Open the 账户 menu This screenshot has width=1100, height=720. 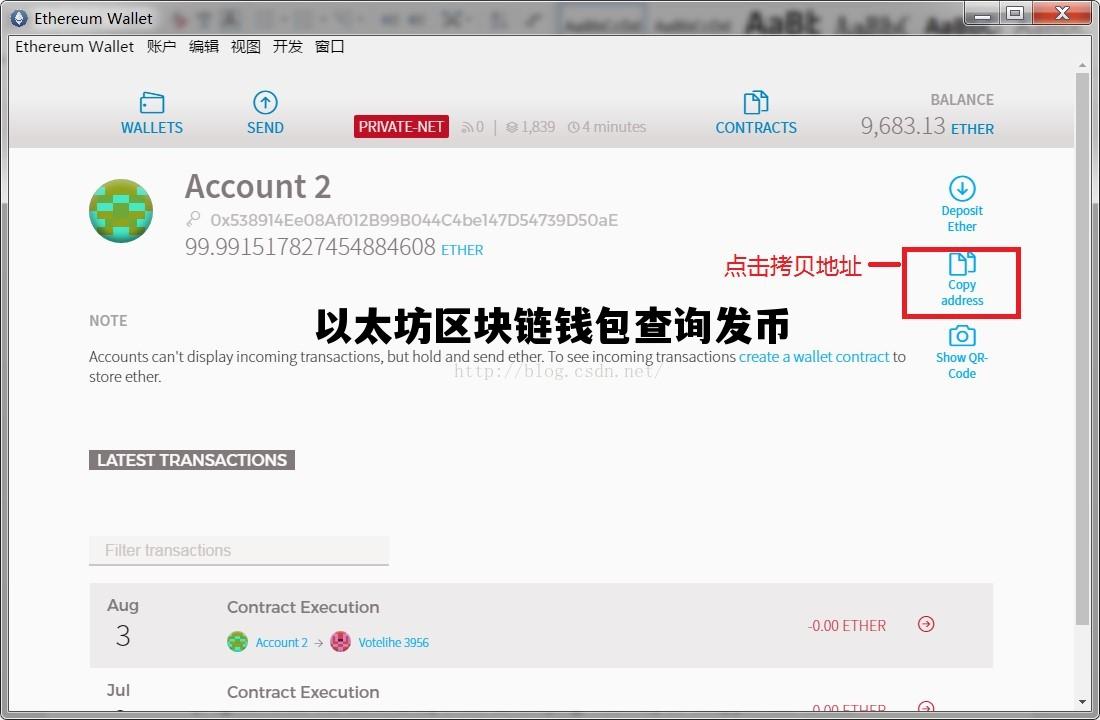click(x=162, y=46)
